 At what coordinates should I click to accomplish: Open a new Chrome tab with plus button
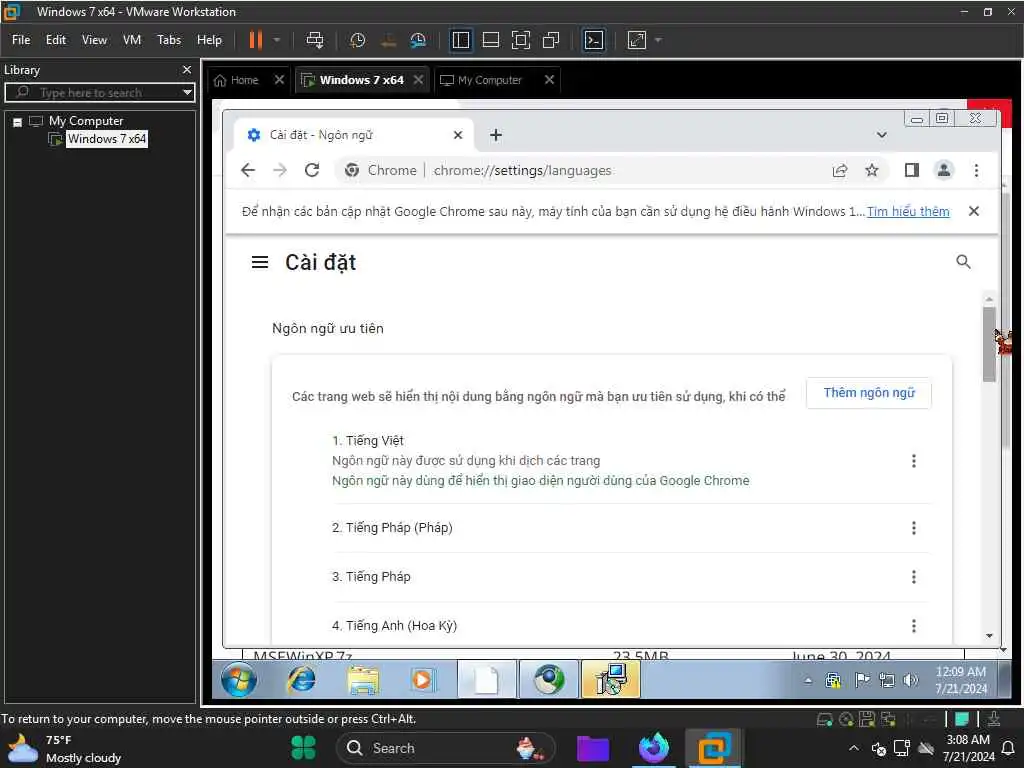[x=496, y=135]
